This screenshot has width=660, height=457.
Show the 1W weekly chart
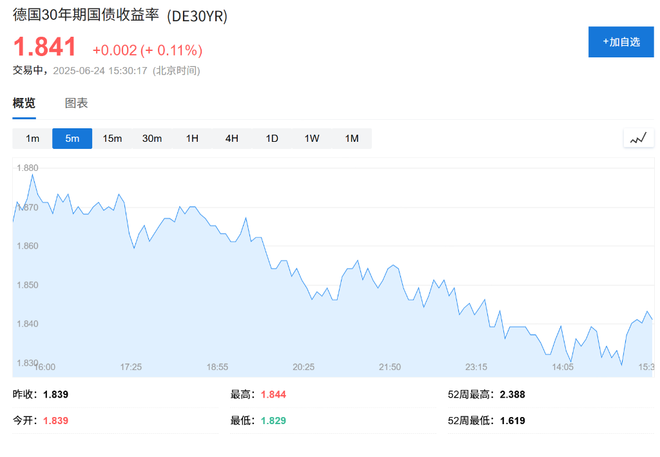312,138
